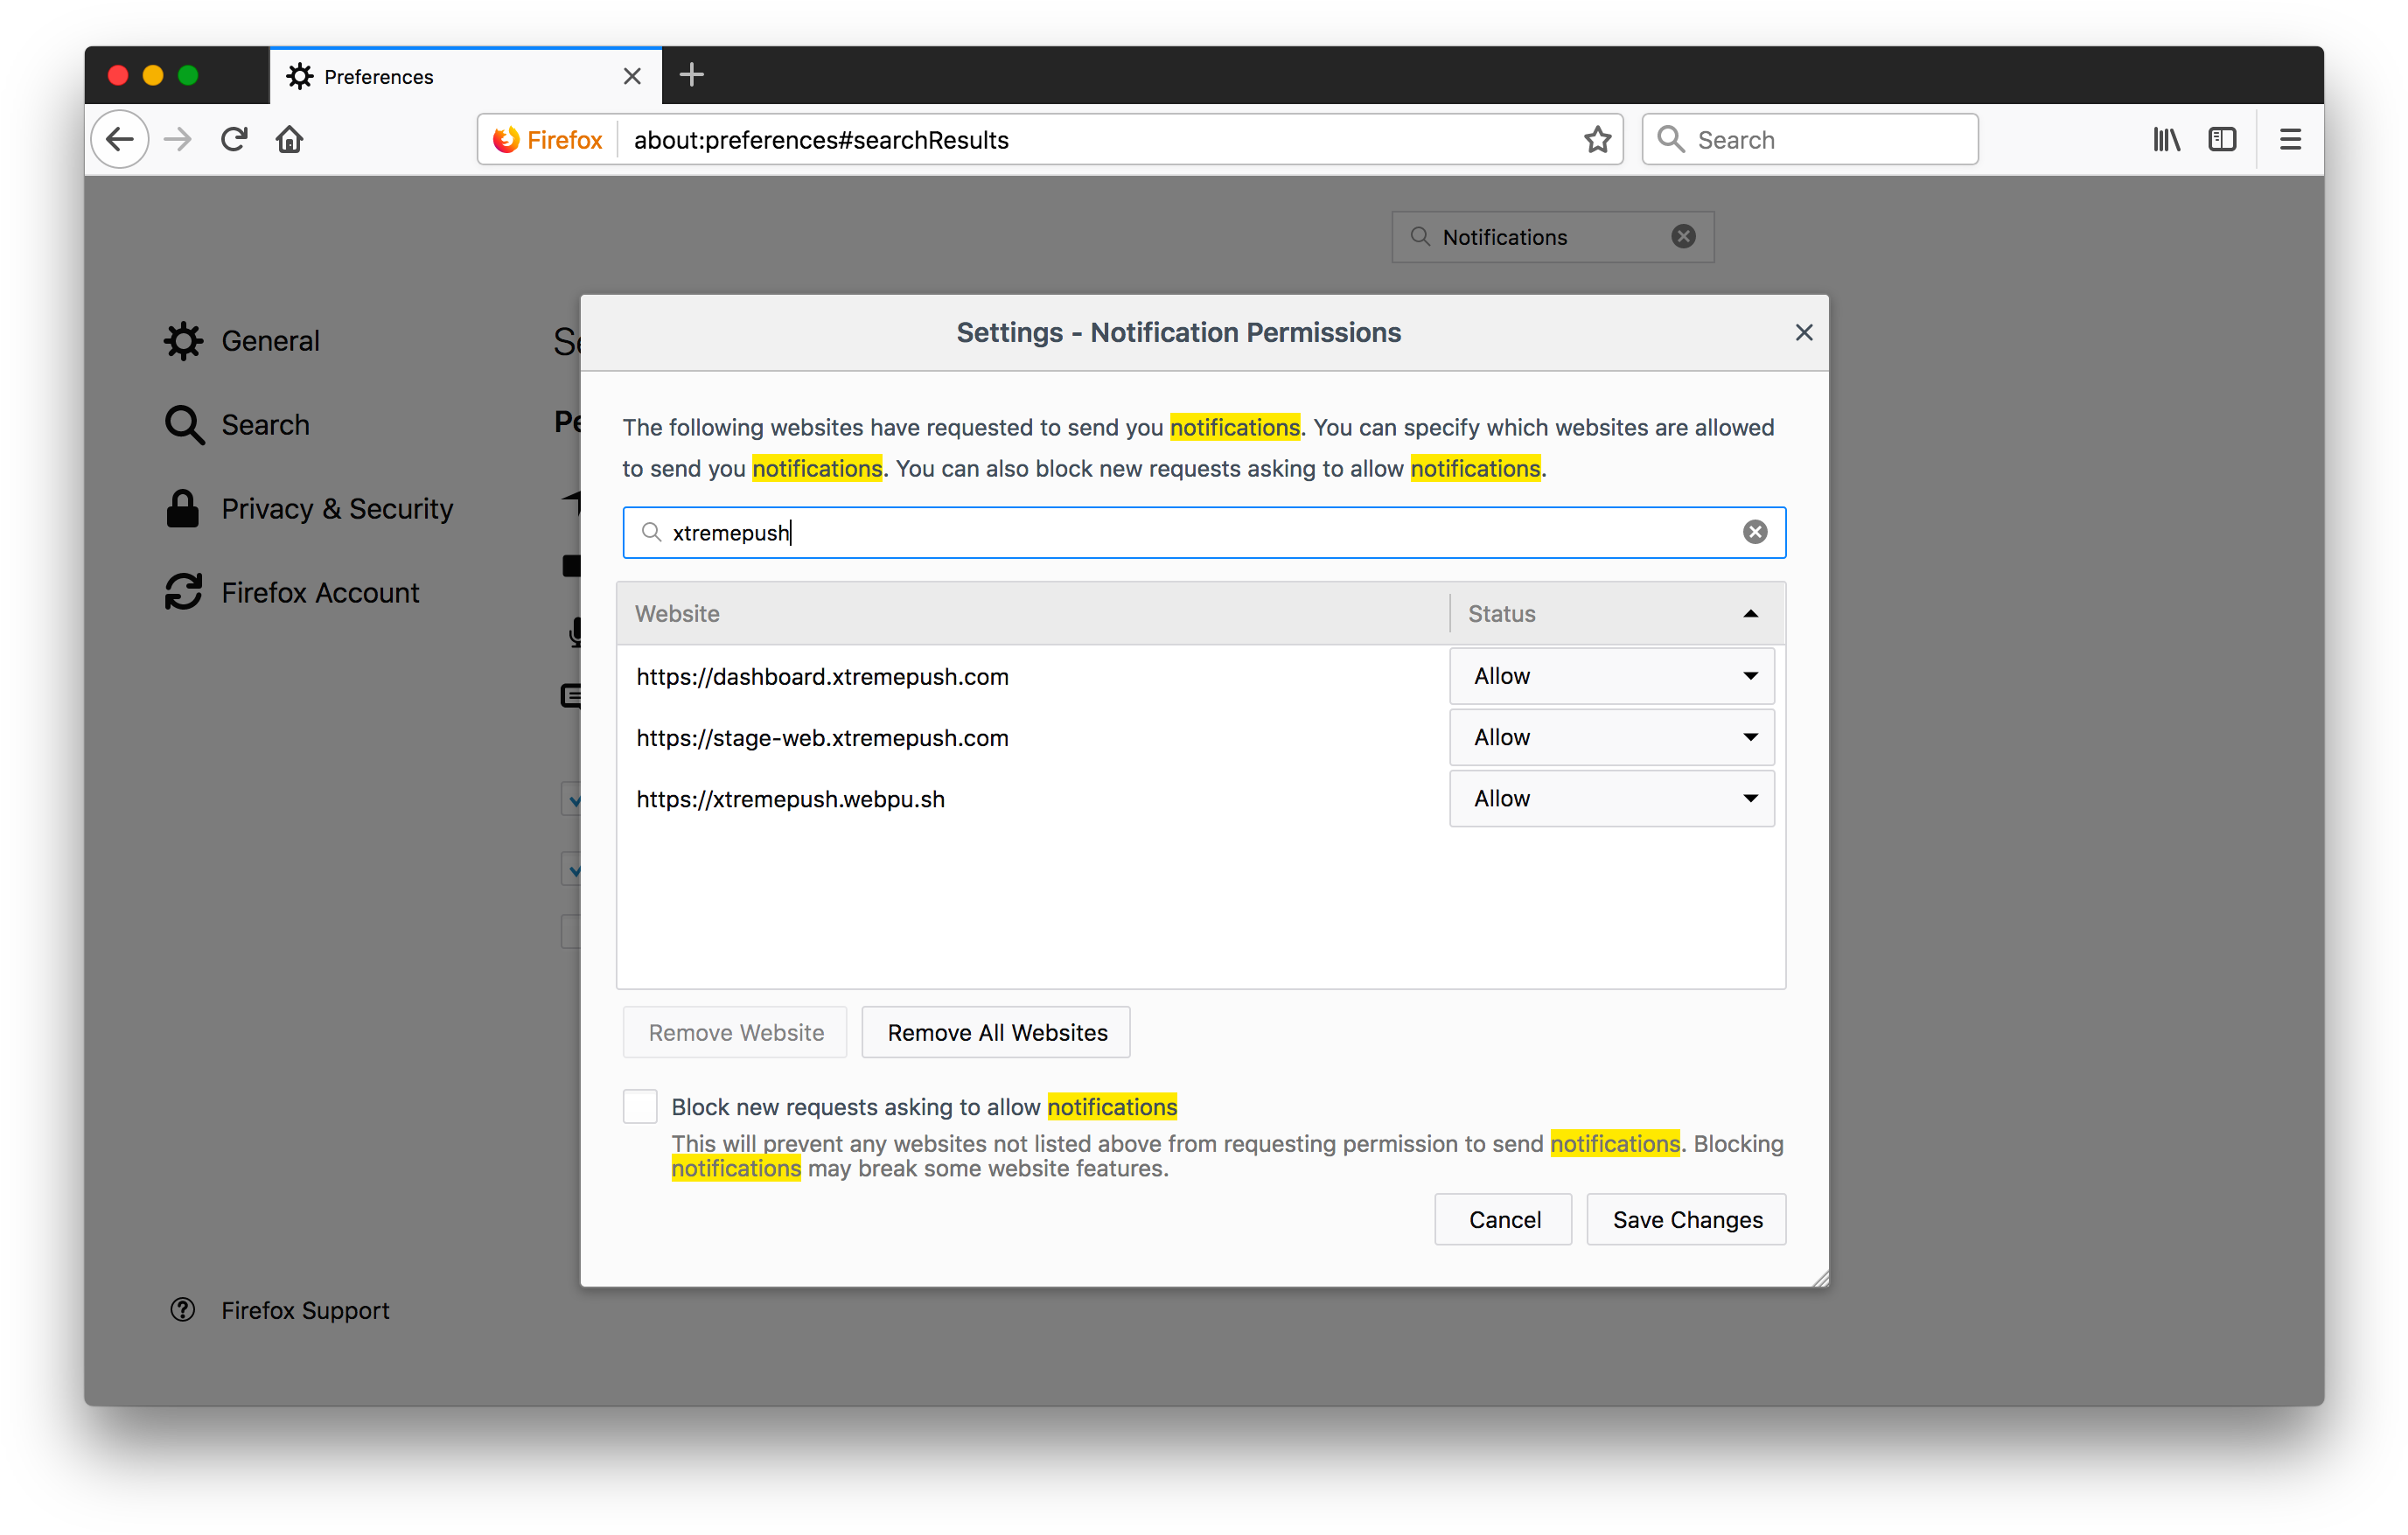Clear the Notifications preferences search
Viewport: 2408px width, 1535px height.
pos(1684,236)
